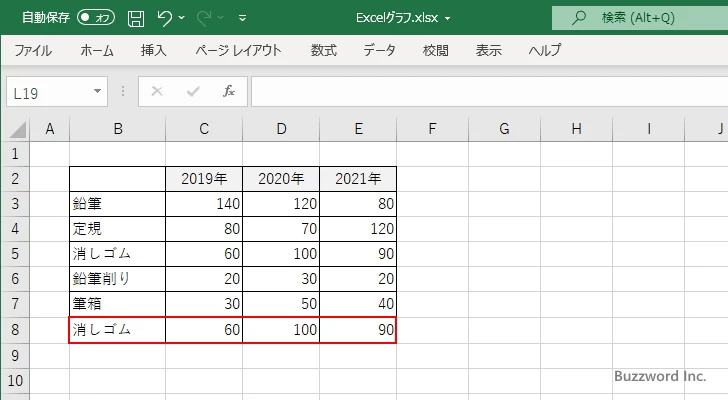The image size is (728, 400).
Task: Click the 検索 (Alt+Q) search box
Action: click(x=640, y=18)
